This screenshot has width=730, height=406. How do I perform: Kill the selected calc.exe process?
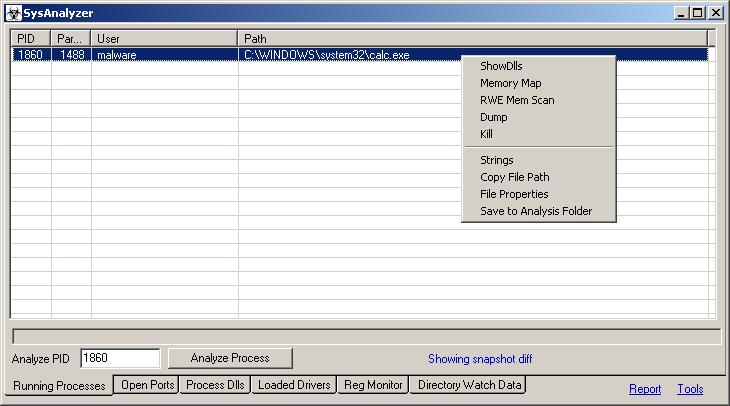click(x=486, y=134)
